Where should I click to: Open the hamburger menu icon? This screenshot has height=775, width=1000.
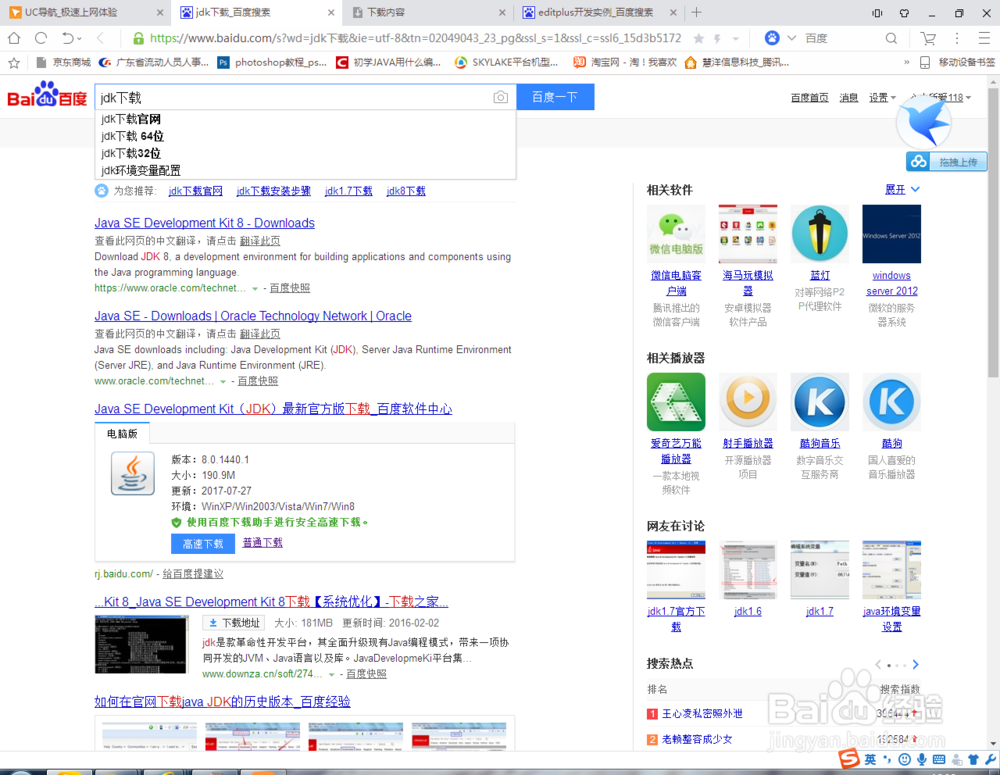pyautogui.click(x=984, y=38)
